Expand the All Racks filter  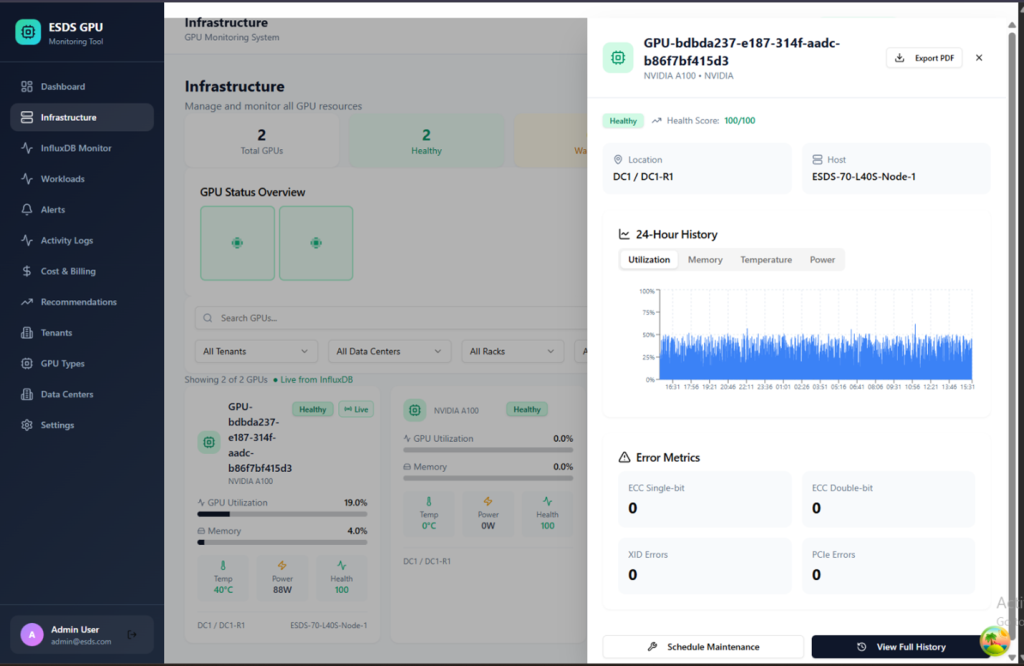(x=513, y=351)
